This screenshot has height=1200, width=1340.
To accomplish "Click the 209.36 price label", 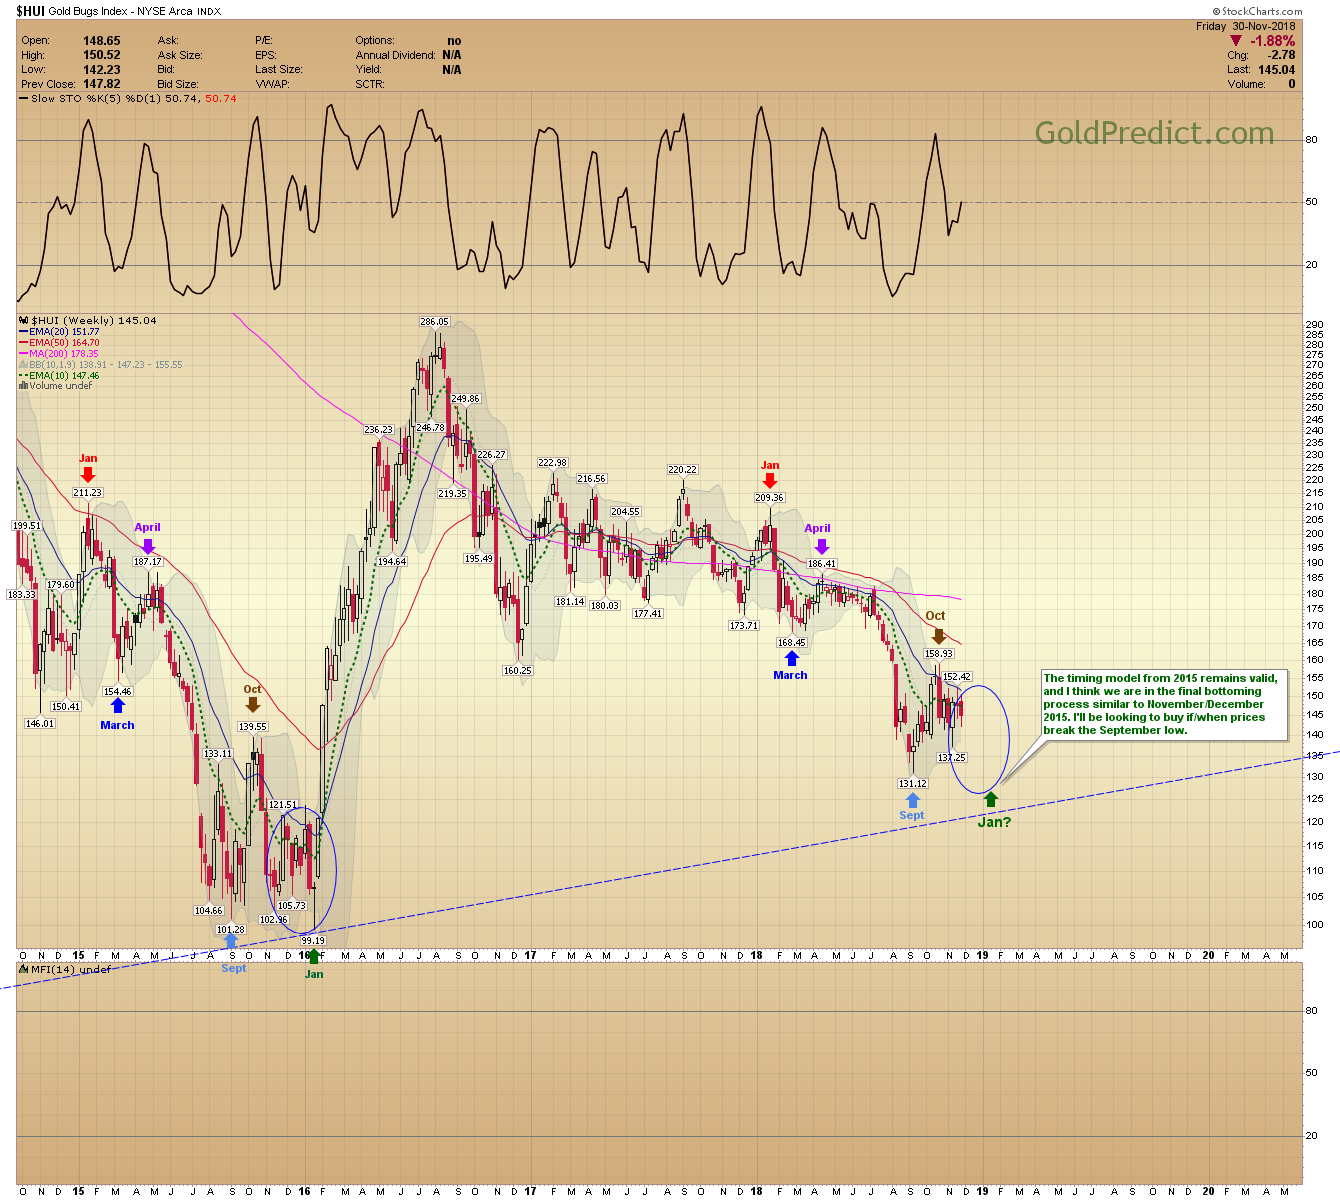I will point(769,498).
